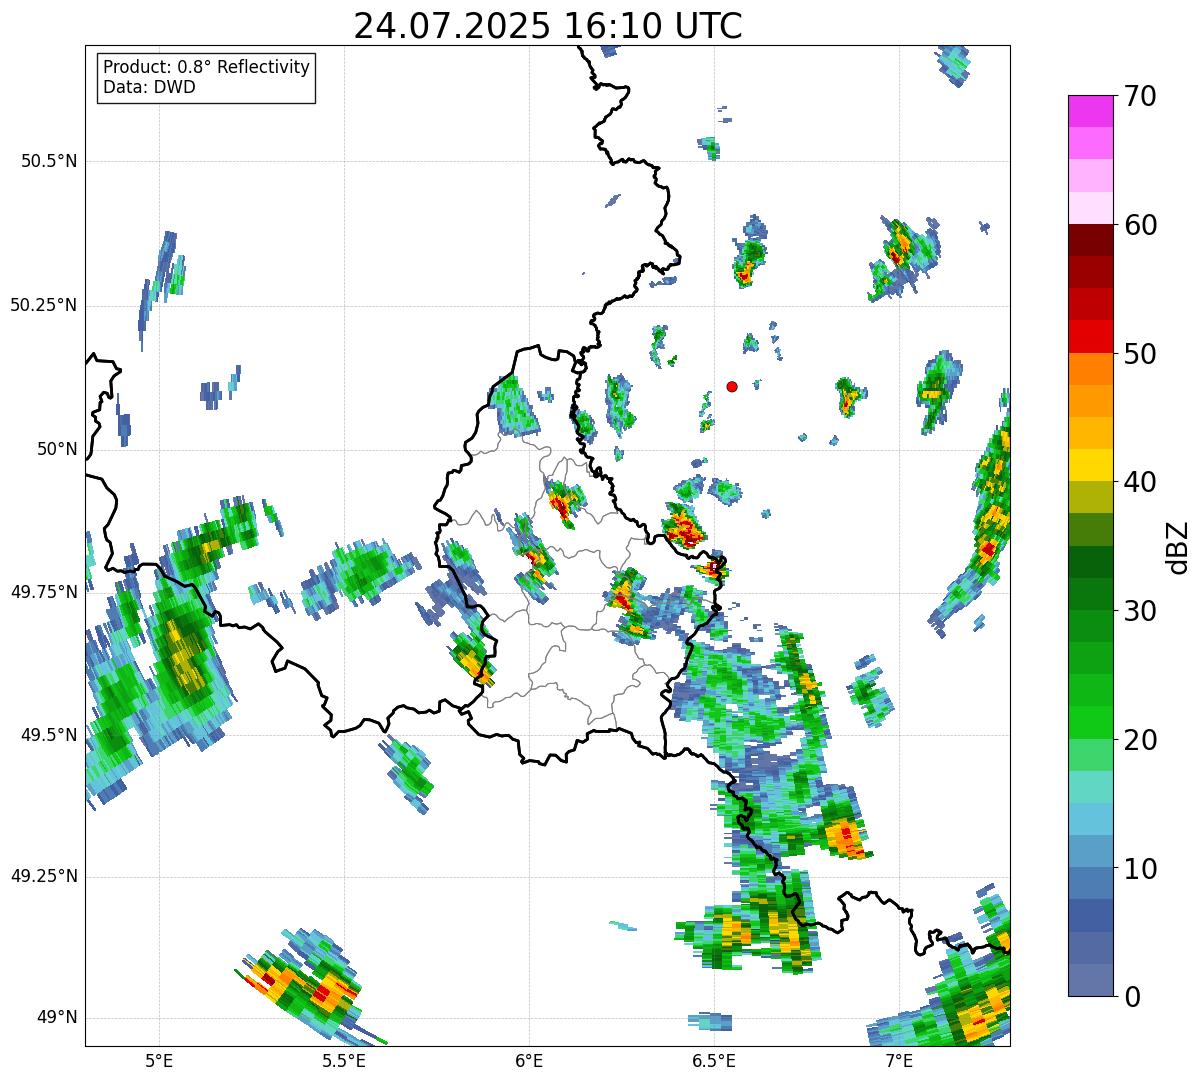
Task: Click the latitude label "49.5°N"
Action: [x=49, y=735]
